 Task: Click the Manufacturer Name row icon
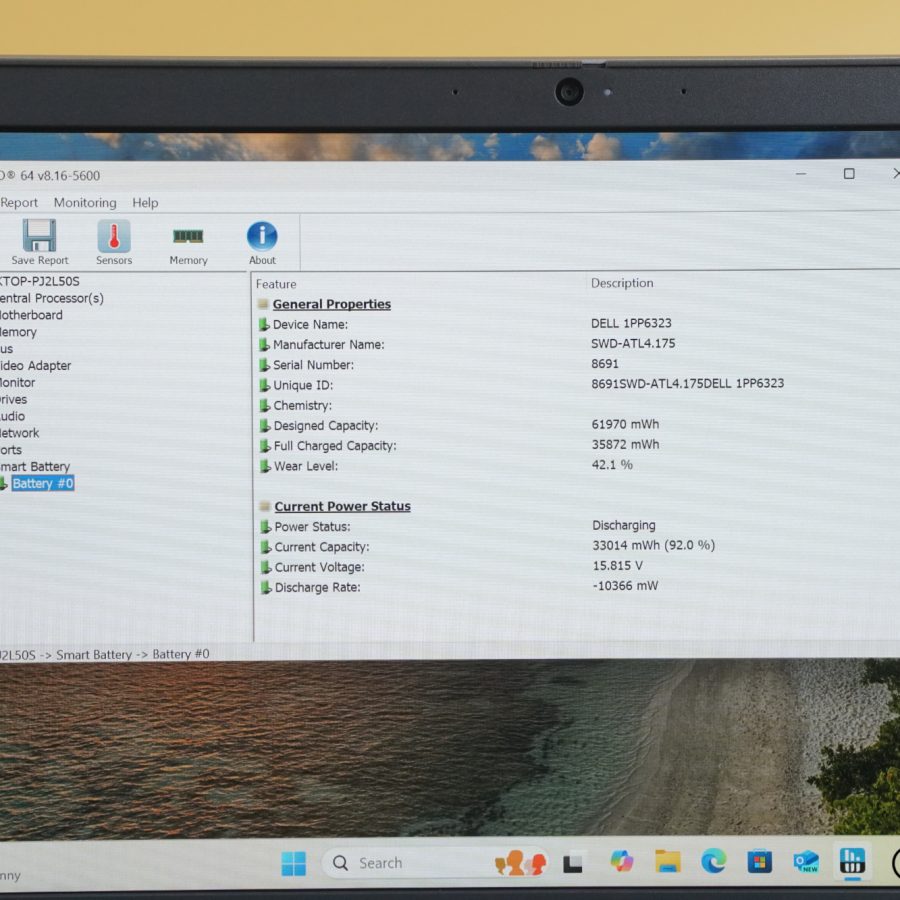coord(264,344)
